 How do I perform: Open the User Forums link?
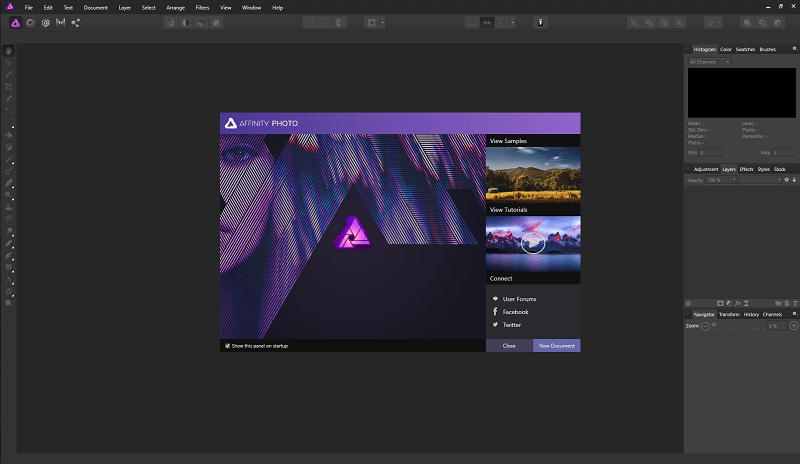[x=519, y=299]
